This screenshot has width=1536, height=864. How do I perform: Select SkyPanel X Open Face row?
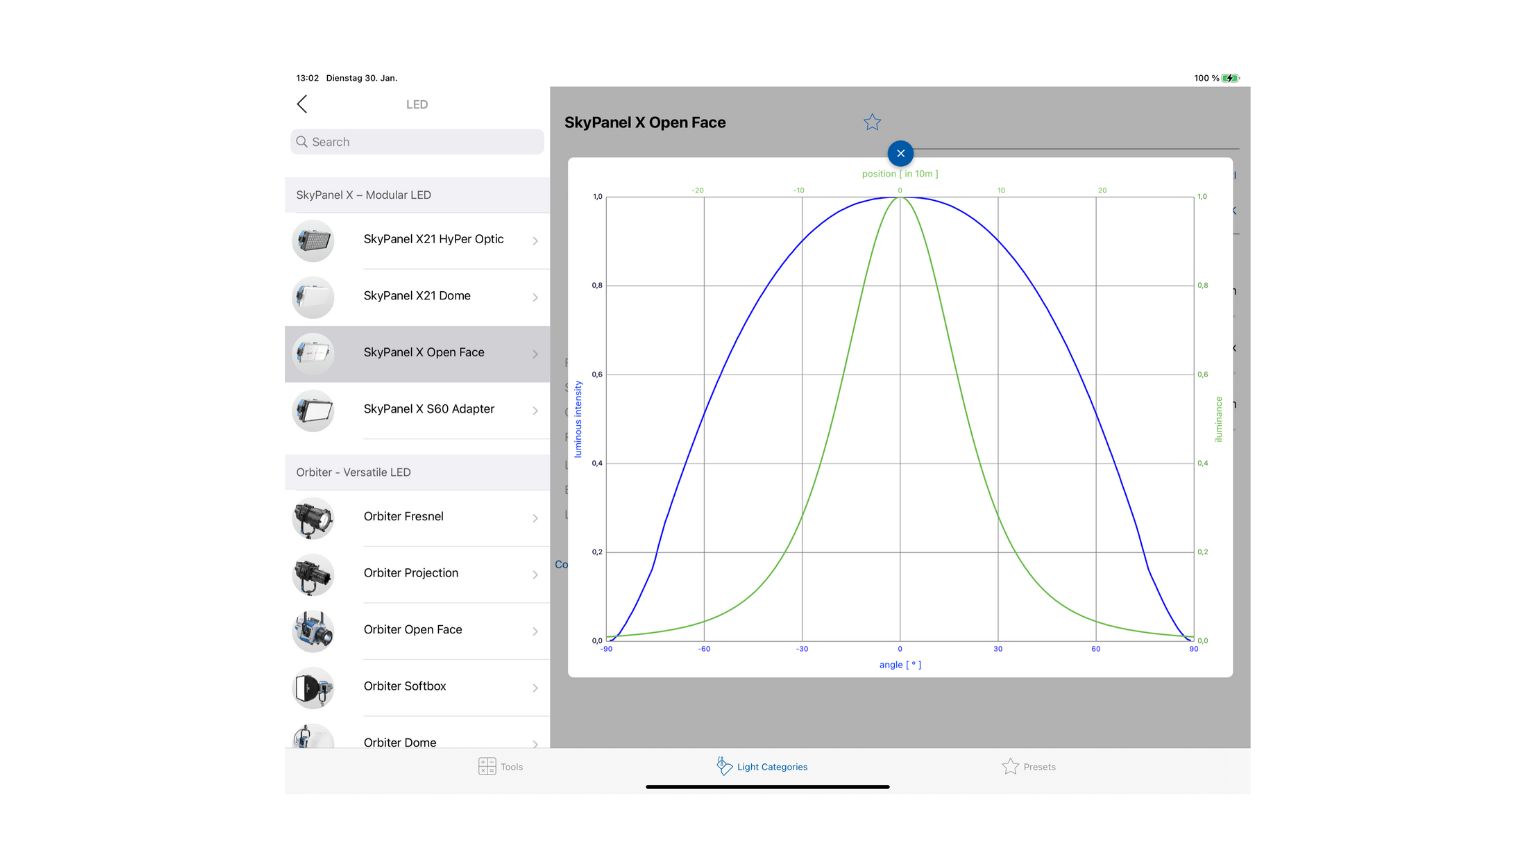(417, 353)
